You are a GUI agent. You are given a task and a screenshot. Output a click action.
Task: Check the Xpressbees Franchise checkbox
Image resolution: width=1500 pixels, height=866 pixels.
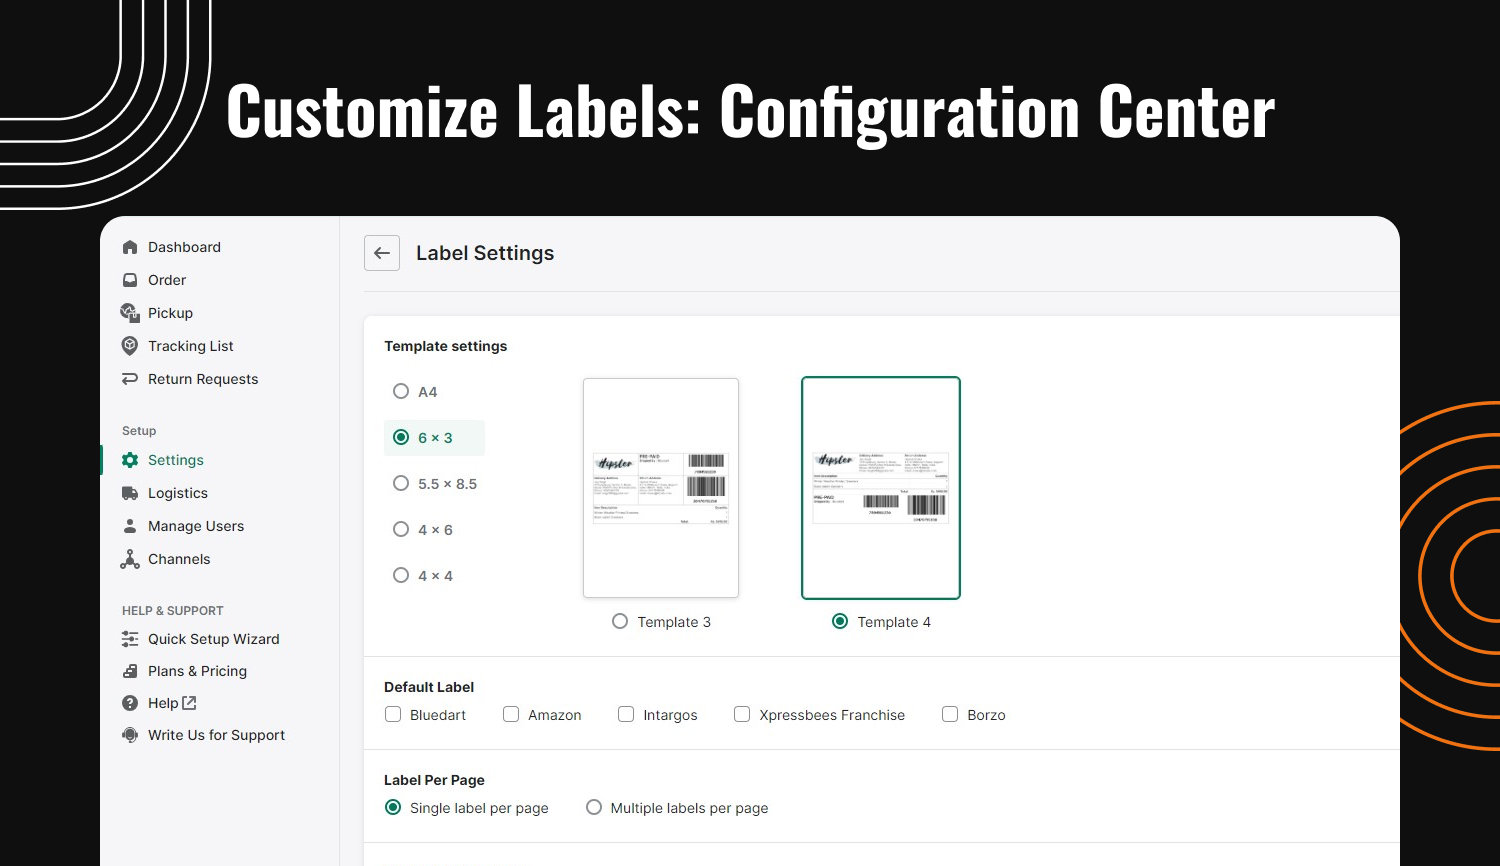click(x=742, y=714)
